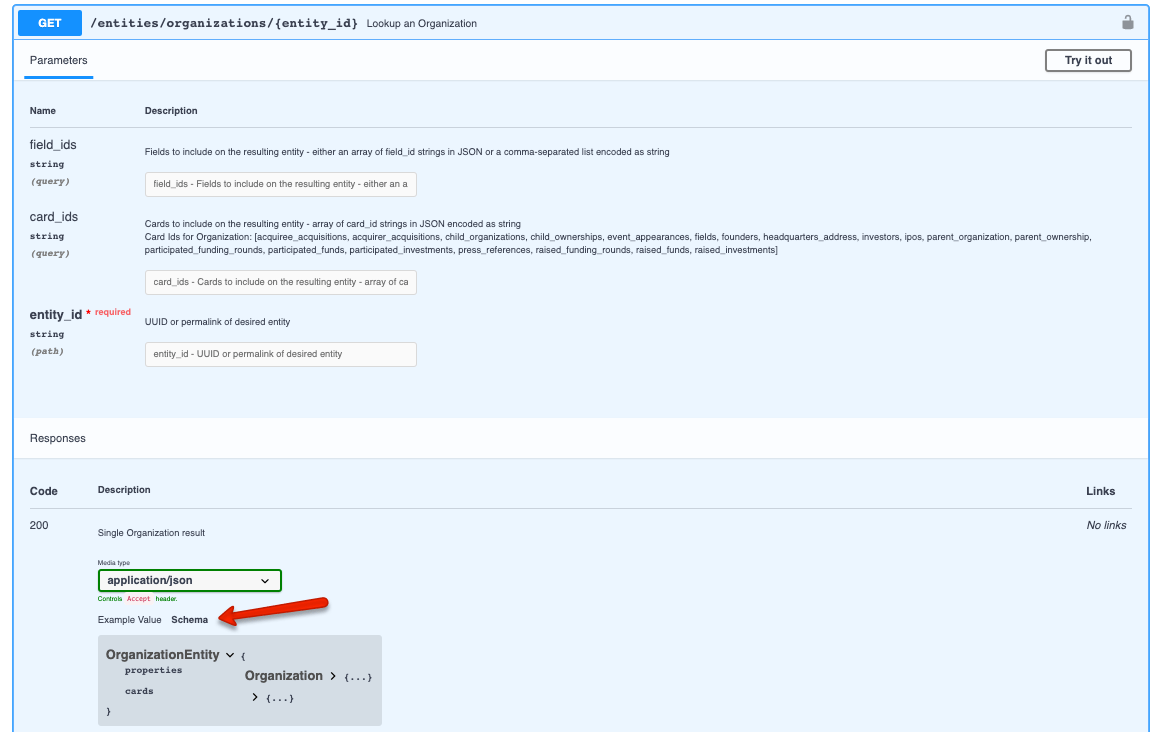The height and width of the screenshot is (732, 1158).
Task: Click the Accept header control label
Action: tap(138, 598)
